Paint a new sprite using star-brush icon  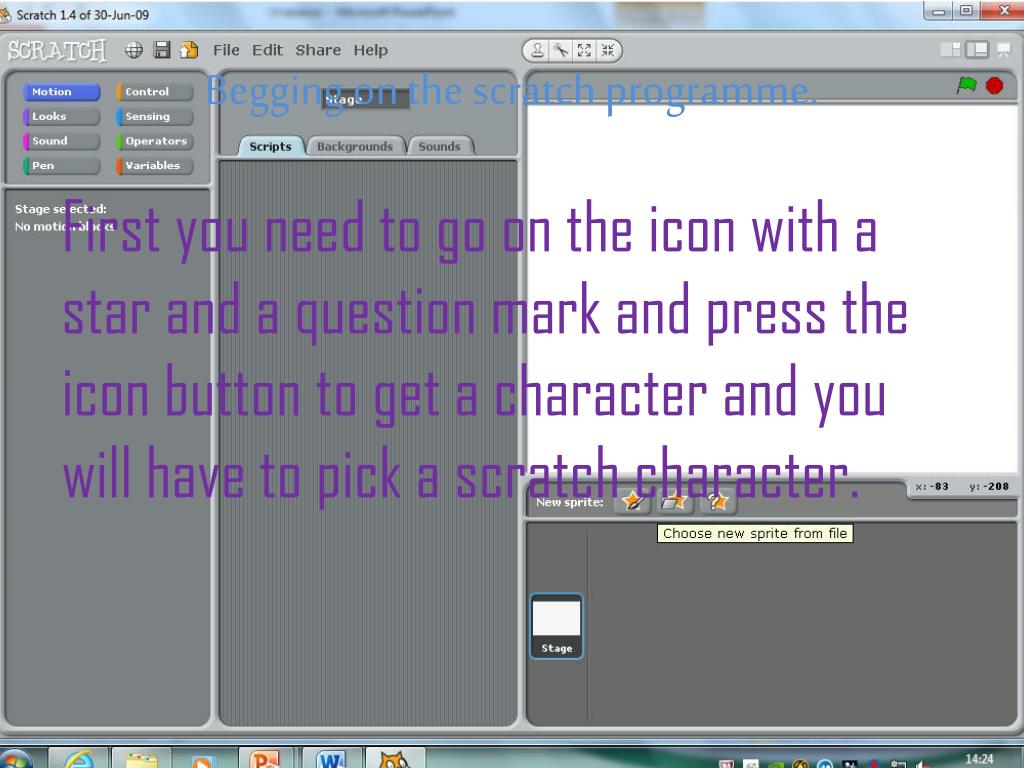click(x=633, y=502)
